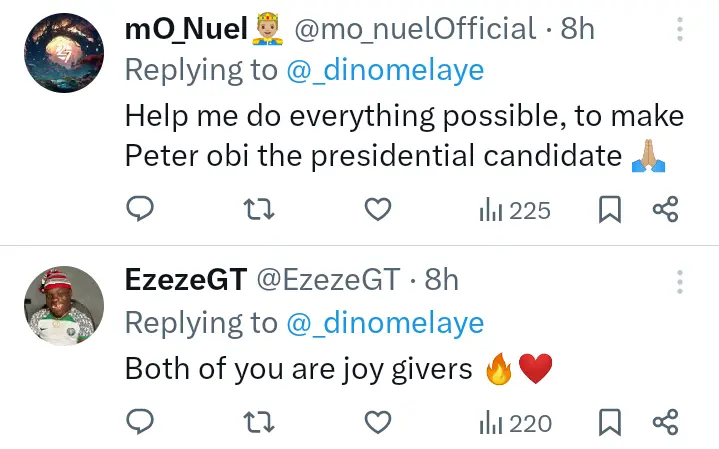Retweet EzezeGT's joy givers tweet
The image size is (719, 449).
coord(259,424)
